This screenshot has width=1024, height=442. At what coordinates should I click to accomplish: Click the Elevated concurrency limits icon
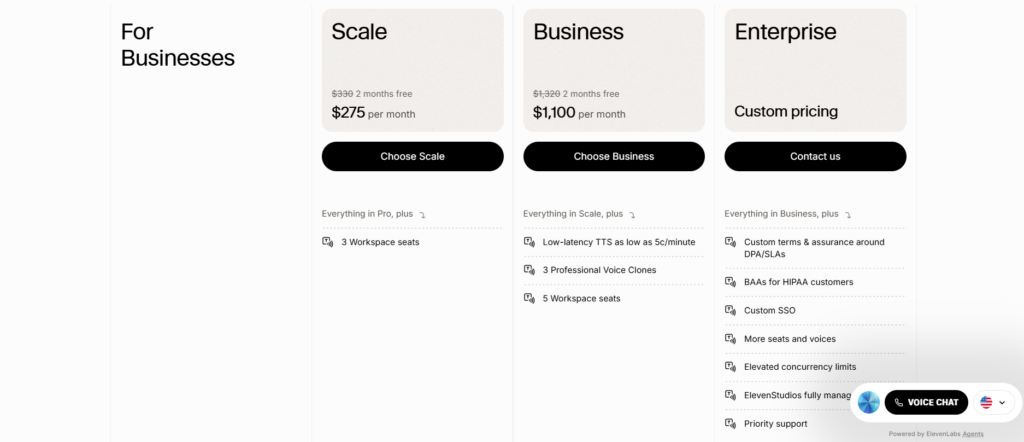click(730, 367)
